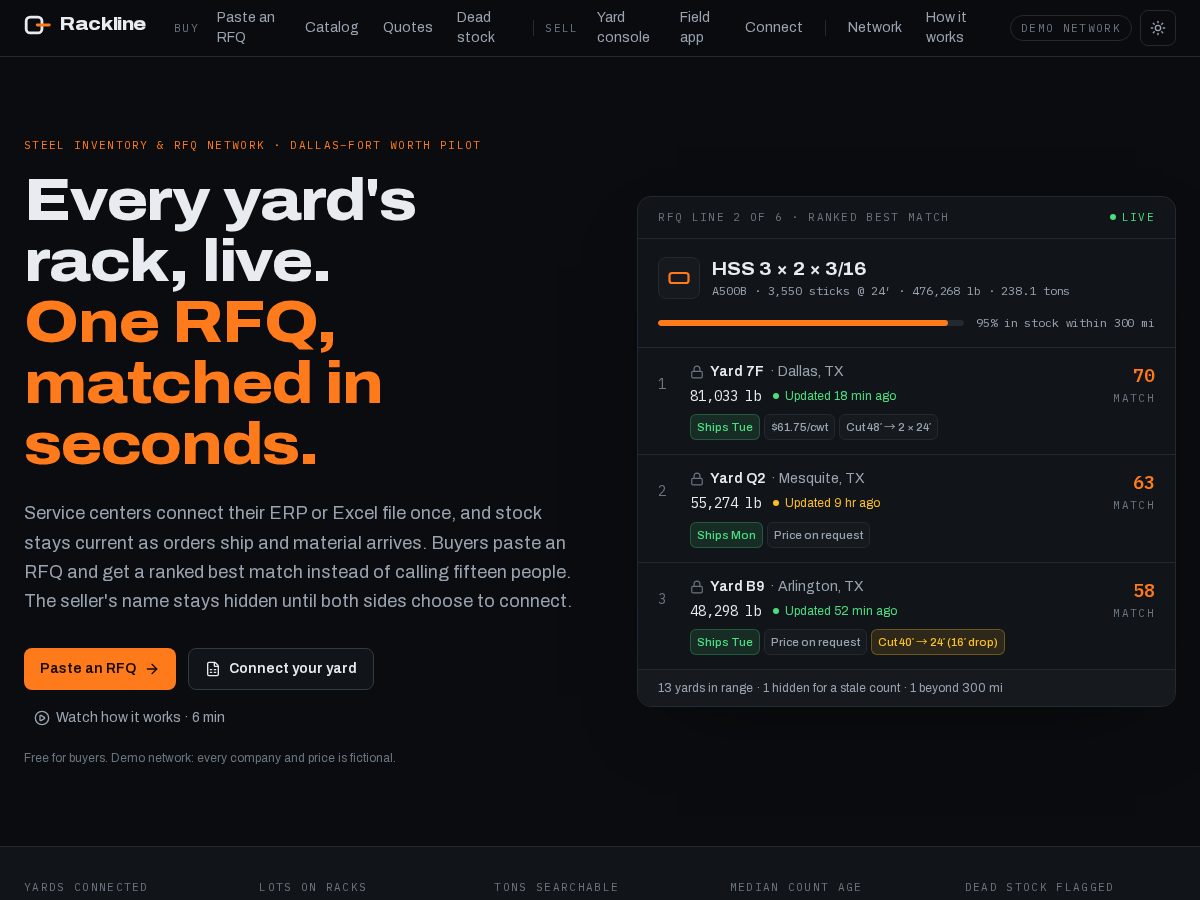The height and width of the screenshot is (900, 1200).
Task: Click the green dot by Updated 52 min ago
Action: pos(776,611)
